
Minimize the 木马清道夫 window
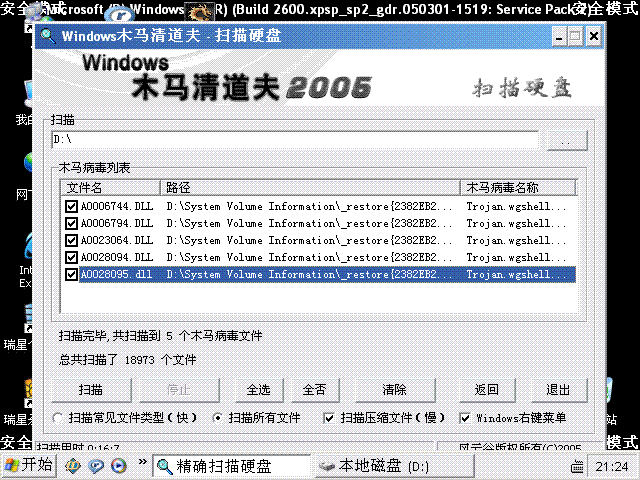559,37
